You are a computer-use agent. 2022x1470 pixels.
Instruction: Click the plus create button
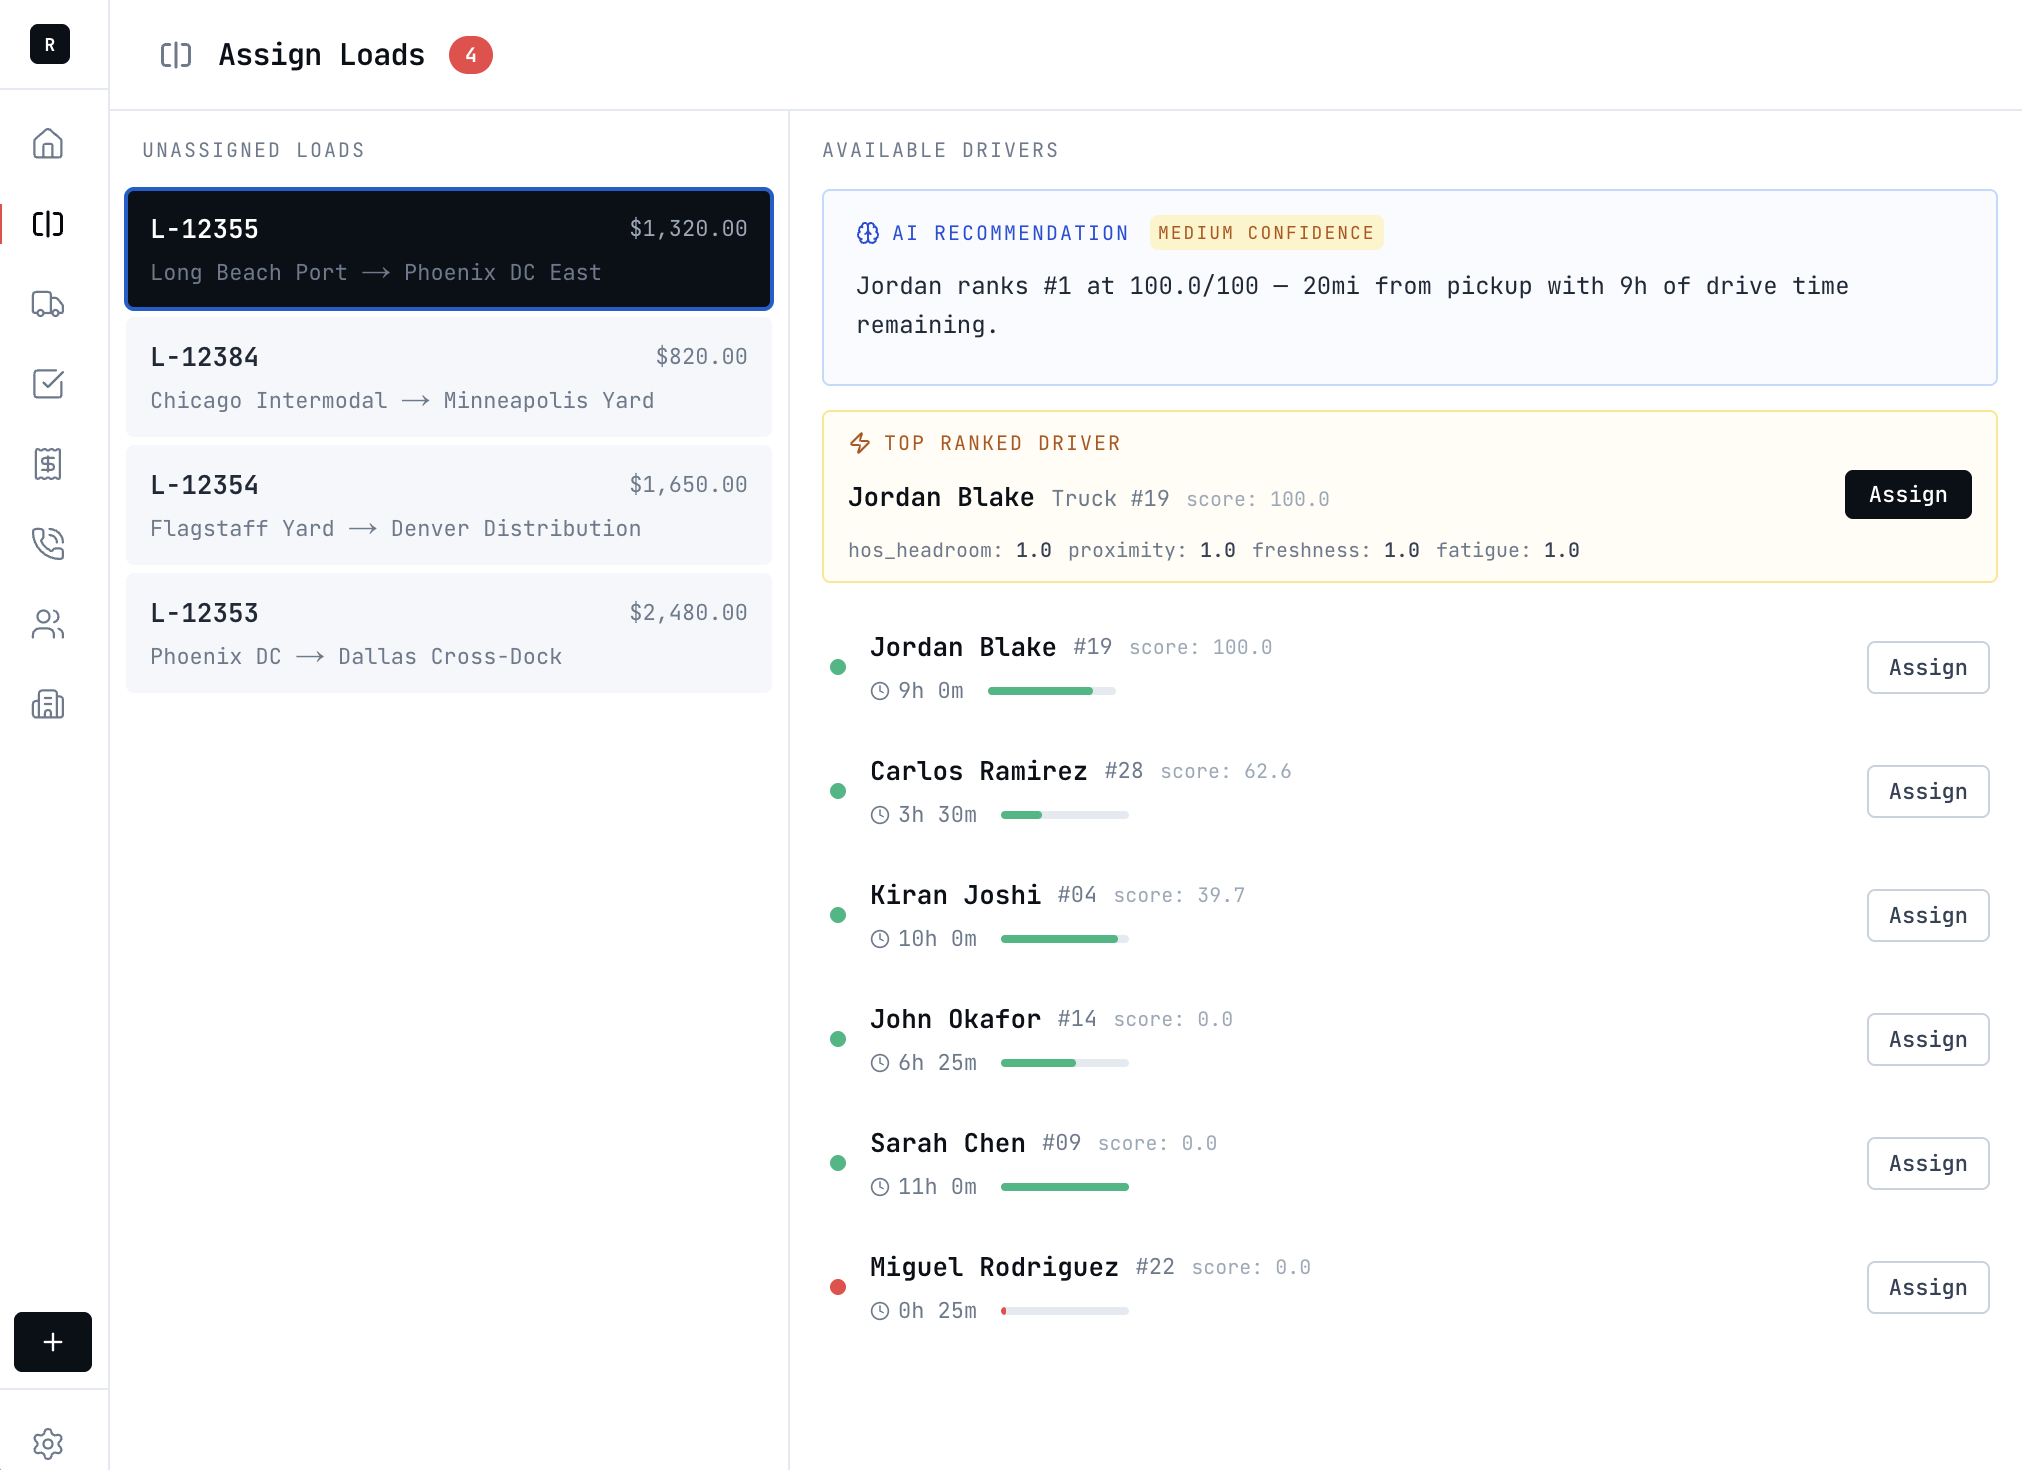(53, 1342)
